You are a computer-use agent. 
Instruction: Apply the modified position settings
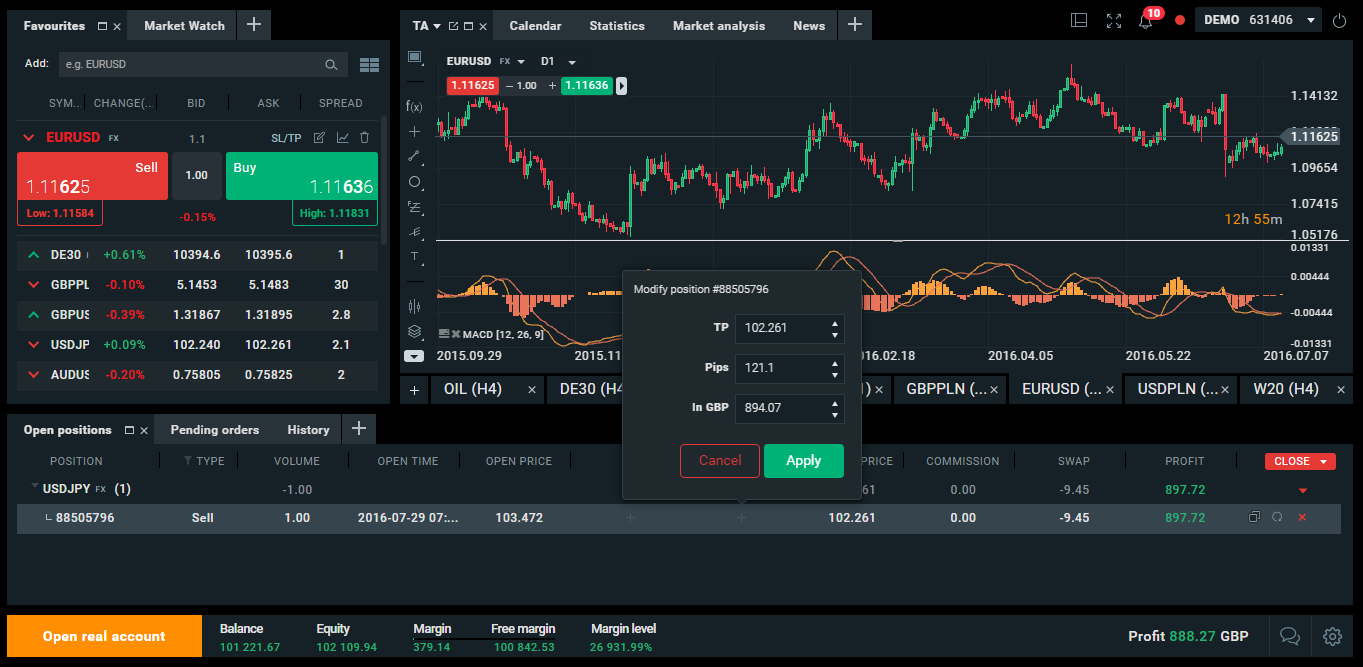coord(803,461)
